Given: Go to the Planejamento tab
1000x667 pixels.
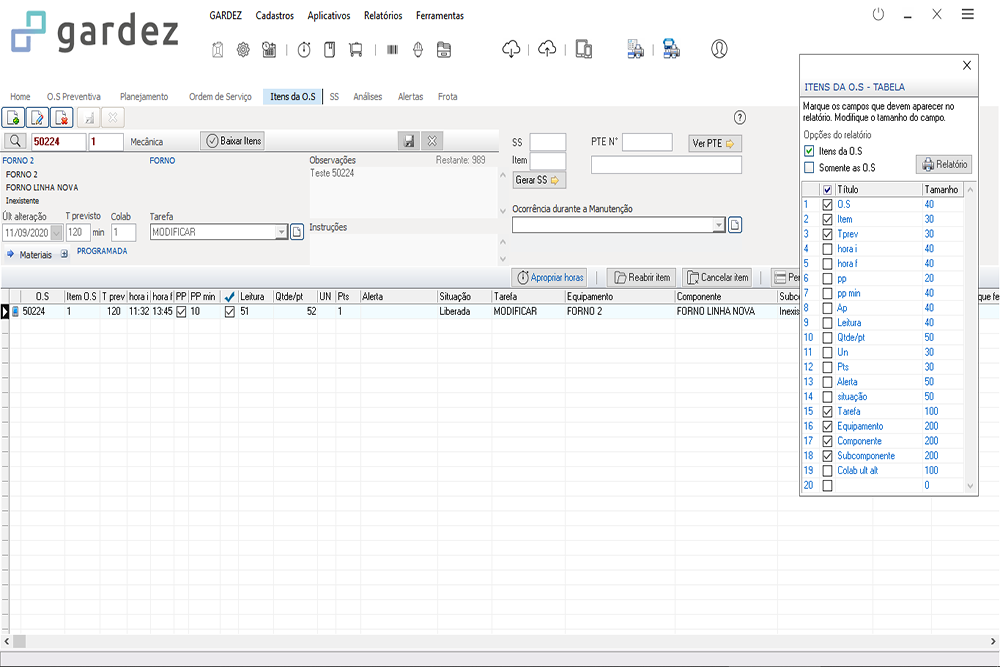Looking at the screenshot, I should pyautogui.click(x=144, y=96).
